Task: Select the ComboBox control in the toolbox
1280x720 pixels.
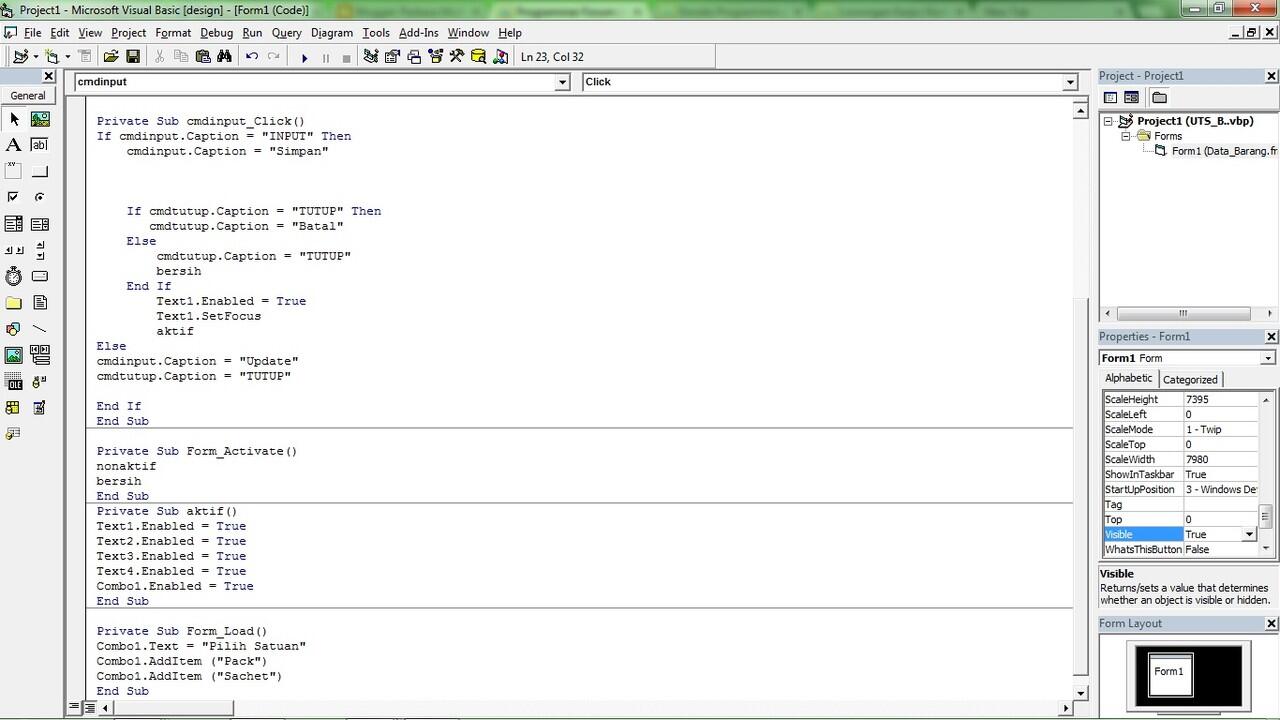Action: click(x=14, y=224)
